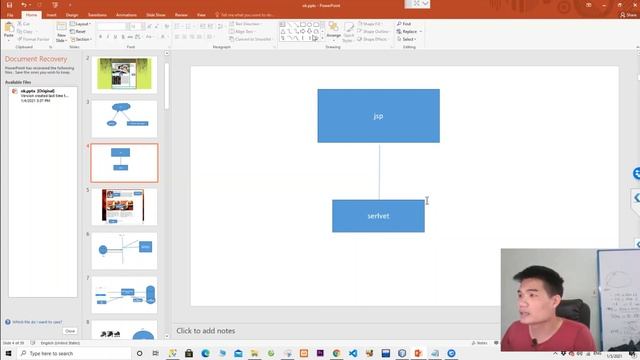
Task: Open Visual Studio Code from the taskbar
Action: tap(353, 353)
